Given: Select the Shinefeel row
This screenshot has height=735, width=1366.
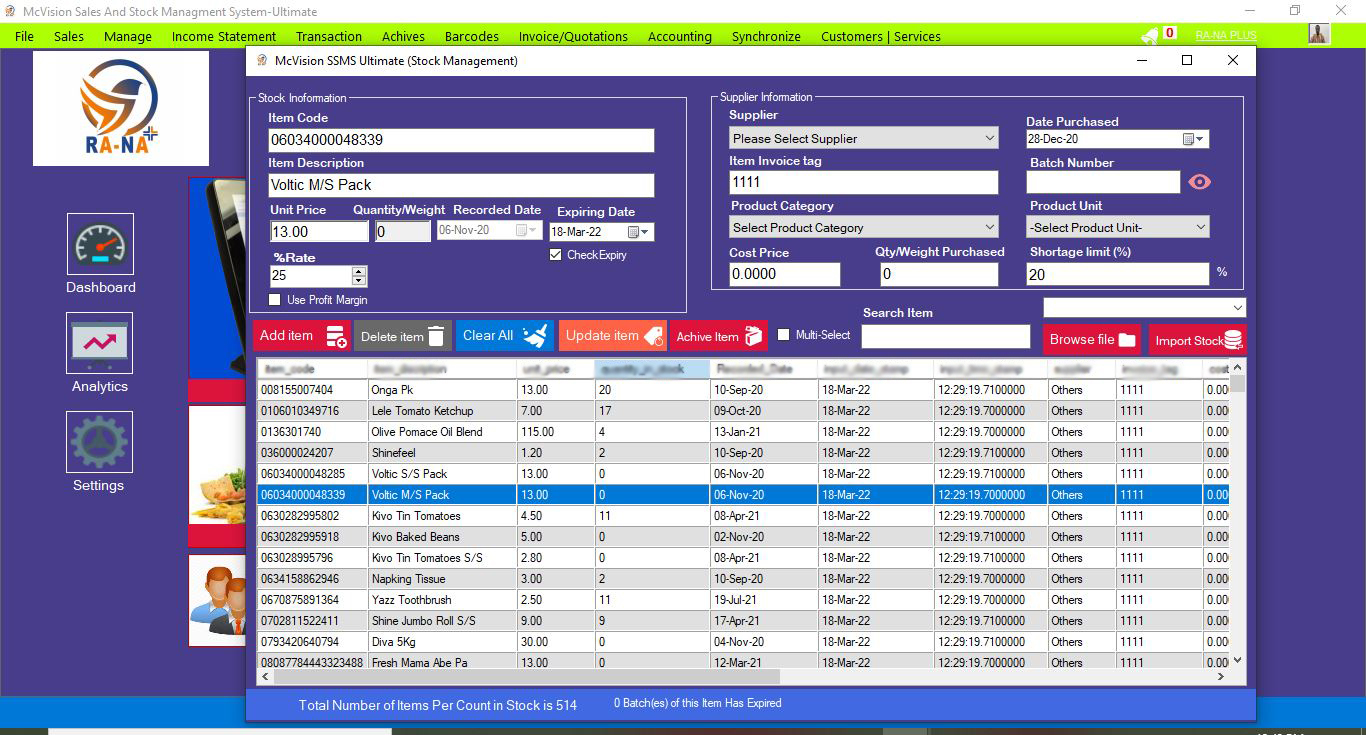Looking at the screenshot, I should click(x=743, y=452).
